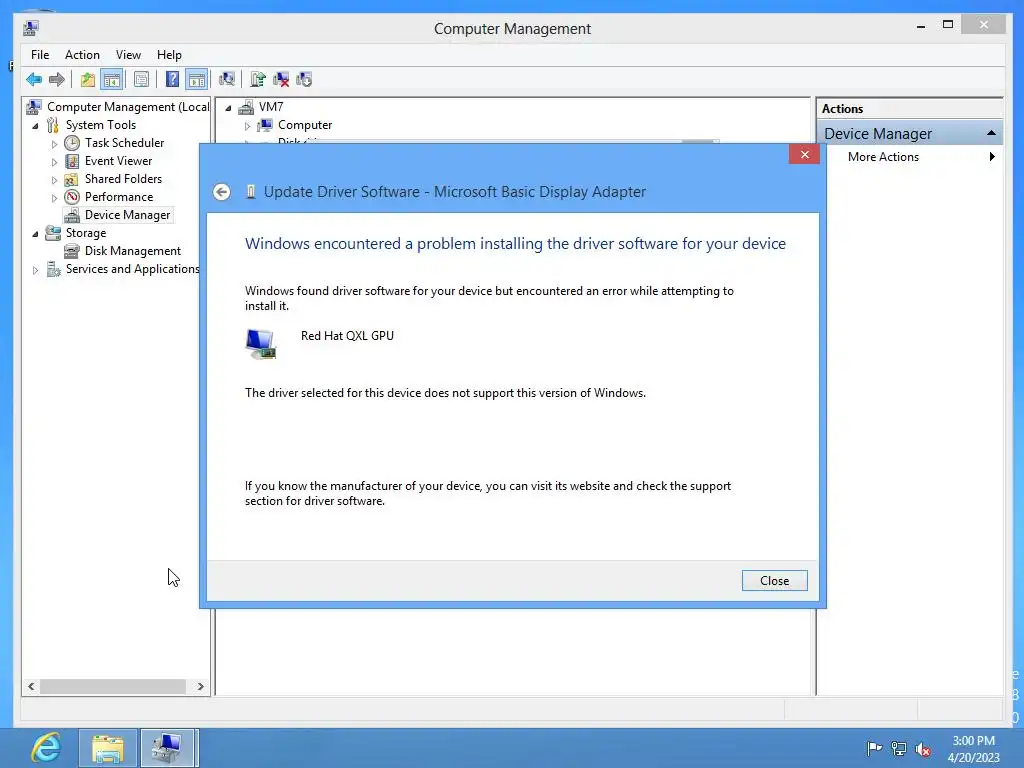Open the View menu
The image size is (1024, 768).
[x=128, y=55]
